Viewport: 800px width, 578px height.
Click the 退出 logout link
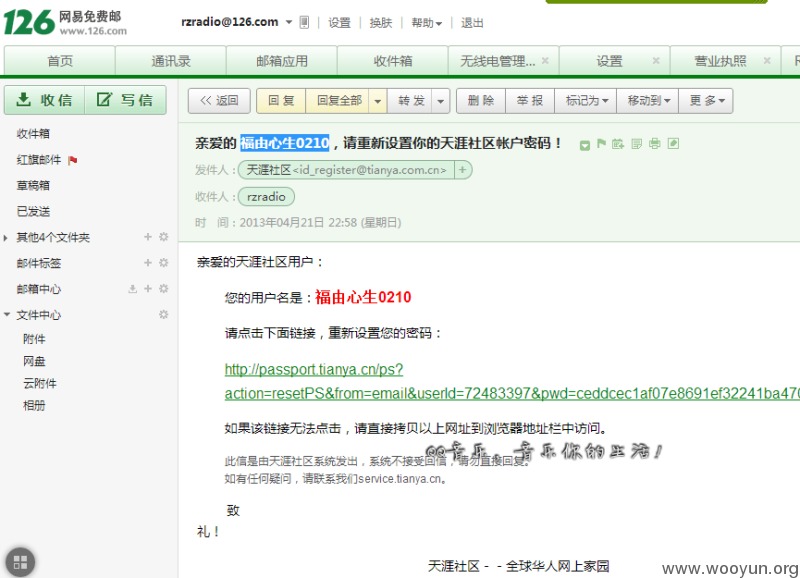(472, 23)
